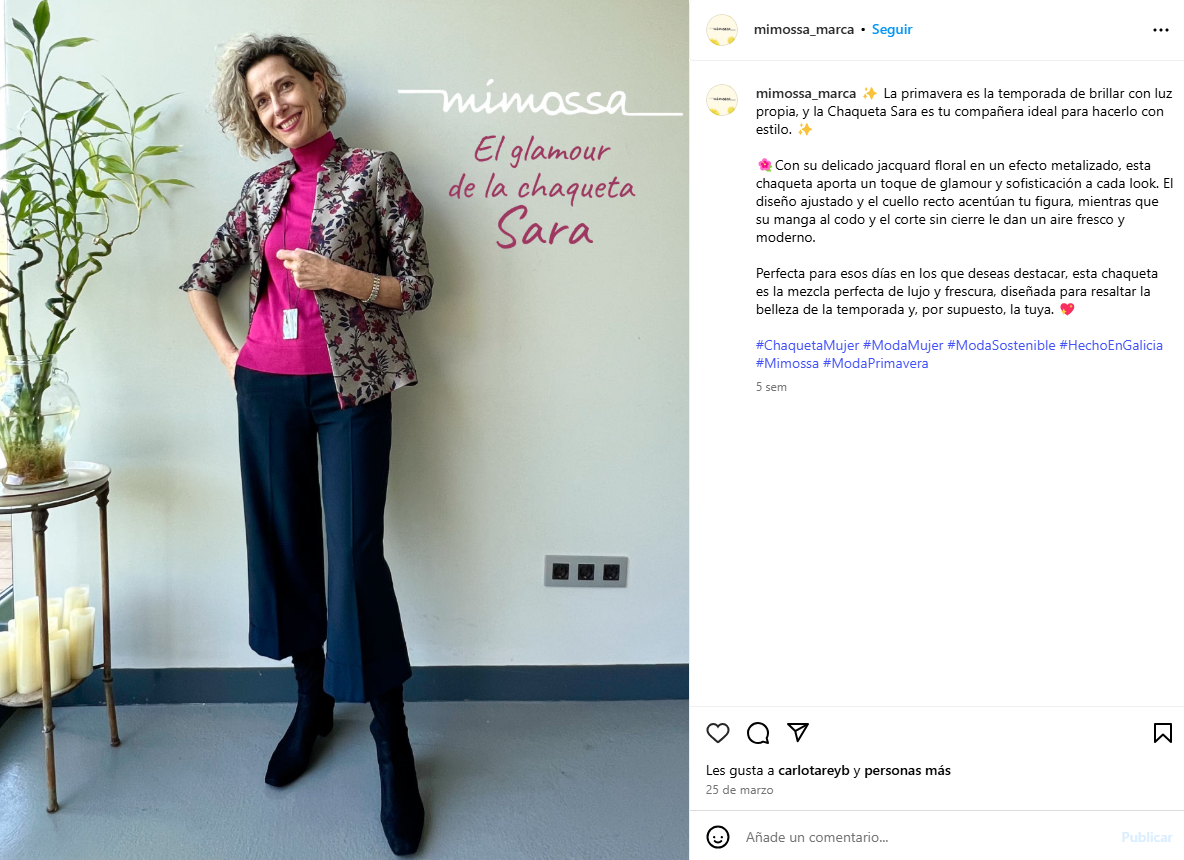Open mimossa_marca username in header
This screenshot has height=860, width=1184.
[803, 29]
